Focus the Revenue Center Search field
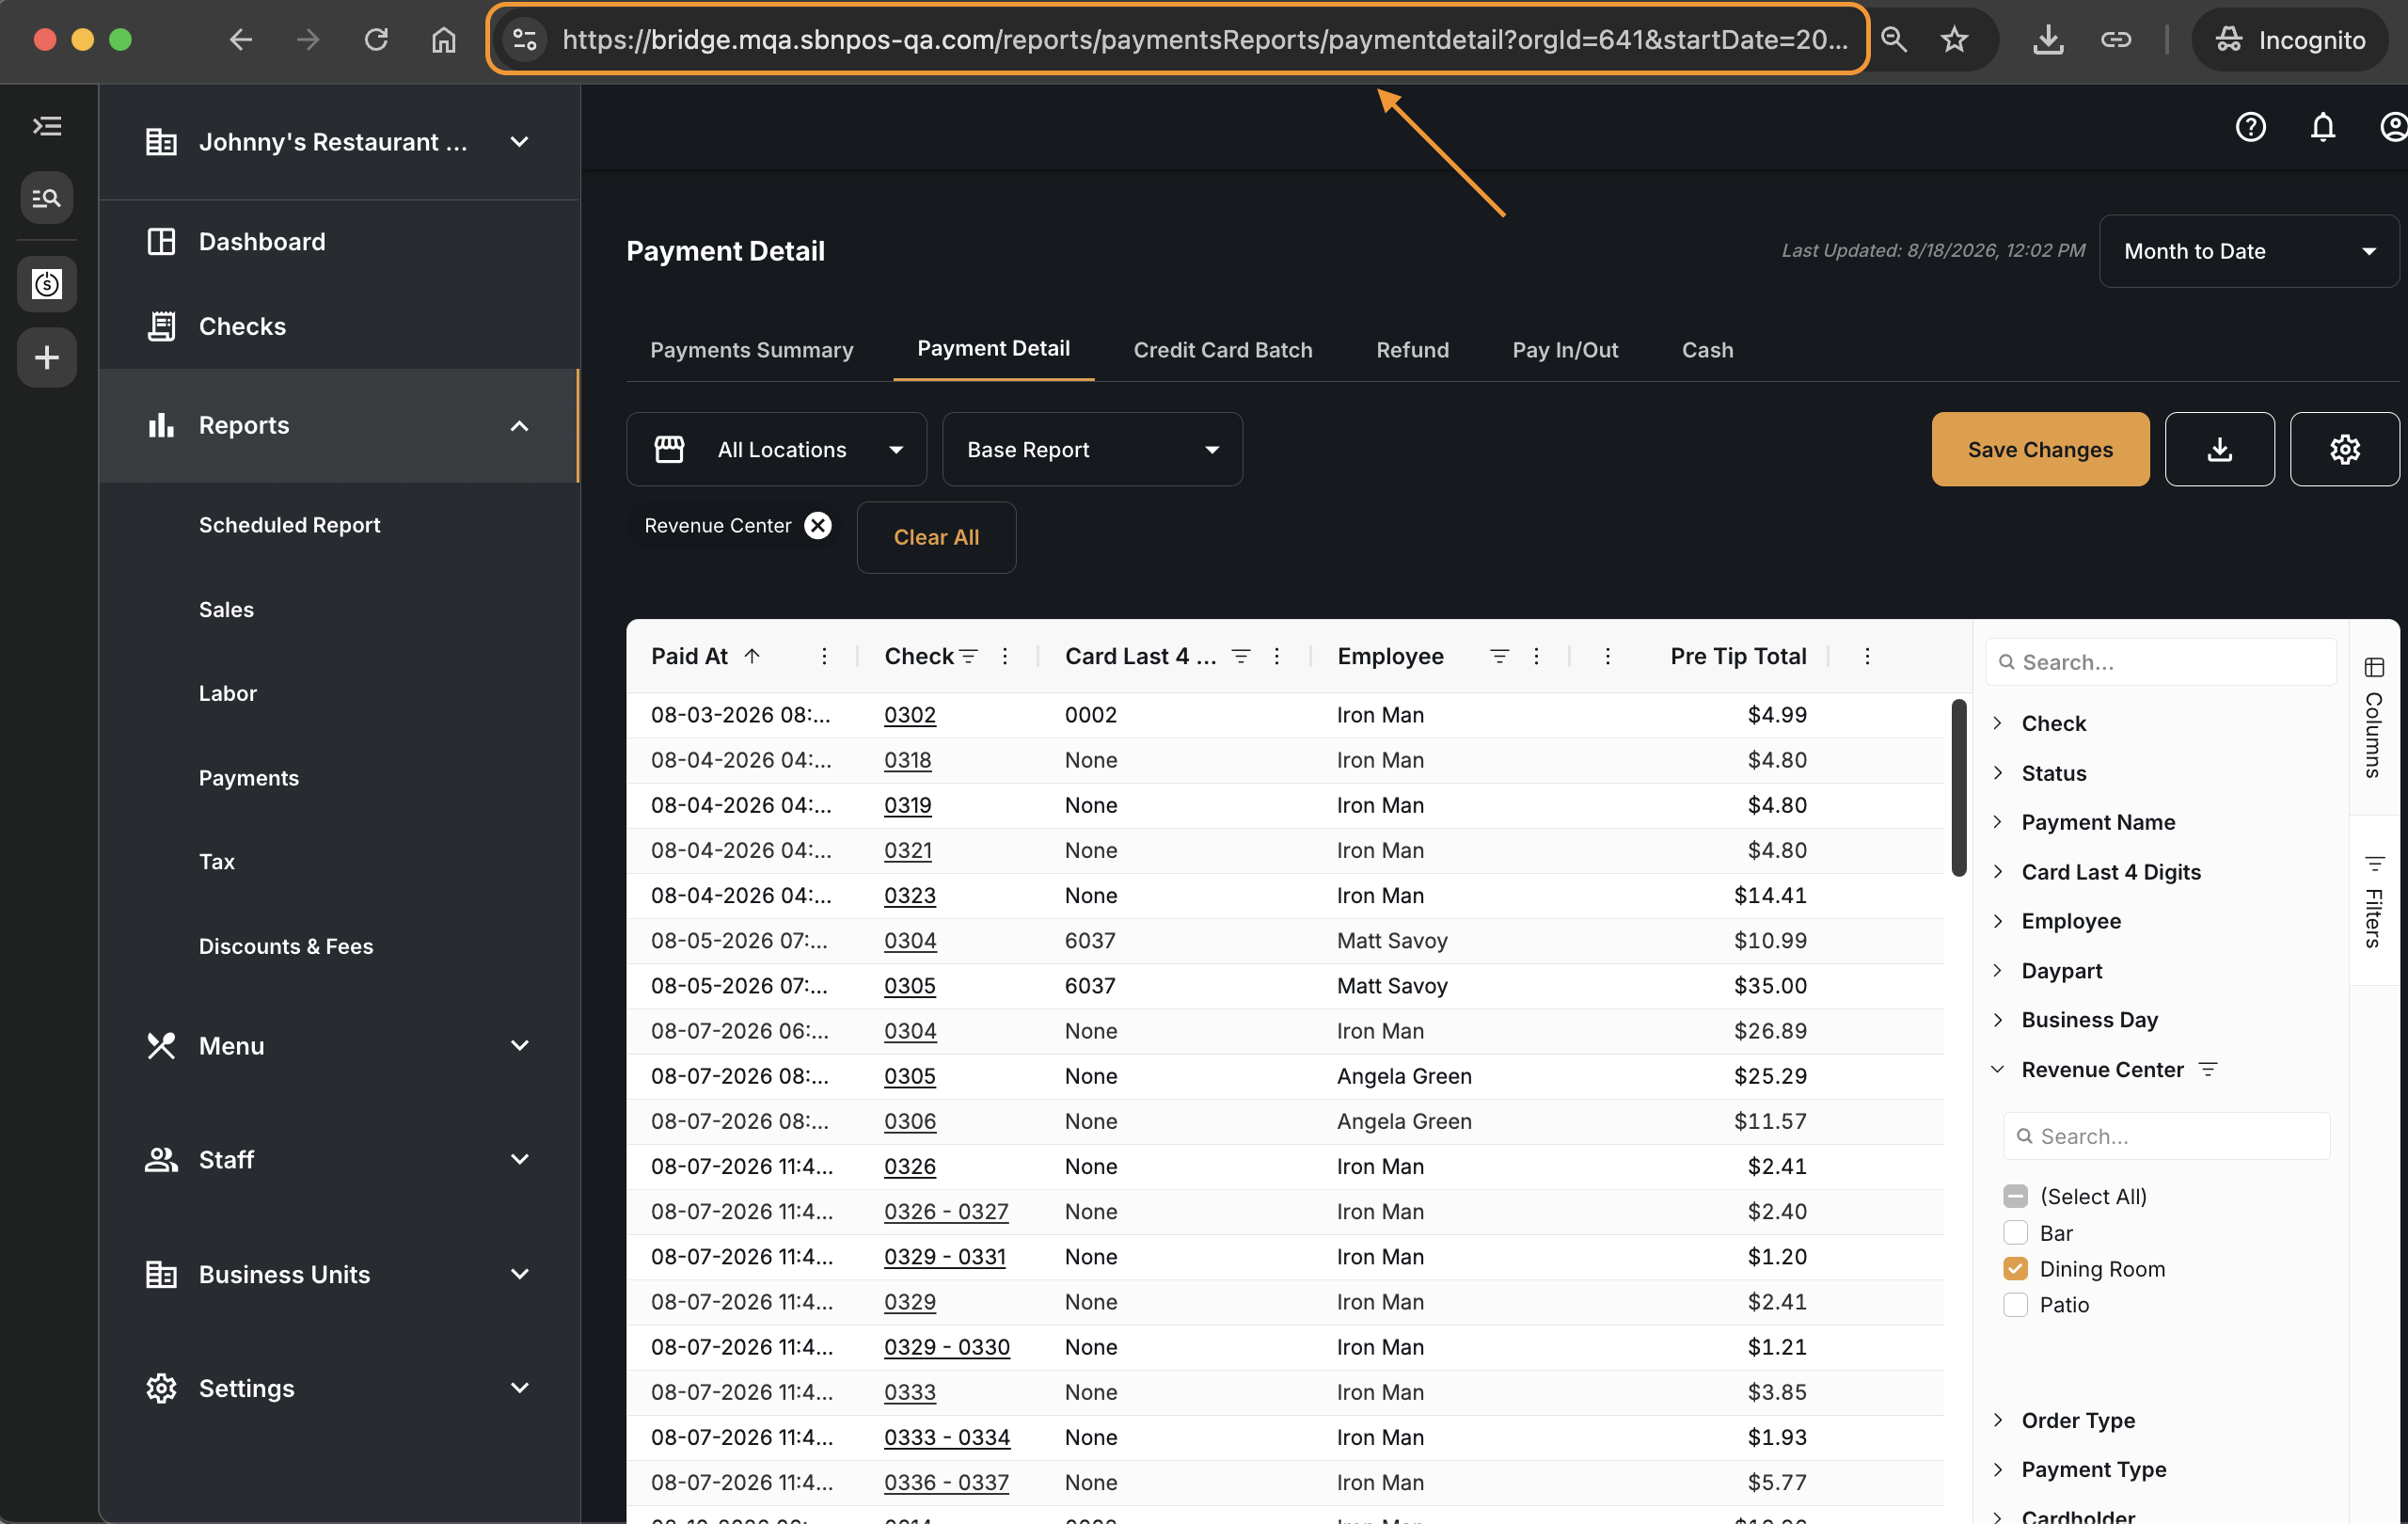Viewport: 2408px width, 1524px height. [2167, 1137]
